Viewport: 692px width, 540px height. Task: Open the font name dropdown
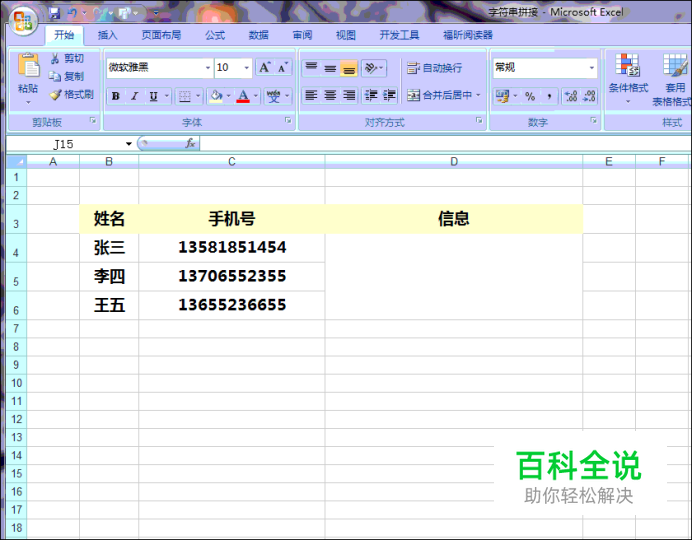208,68
